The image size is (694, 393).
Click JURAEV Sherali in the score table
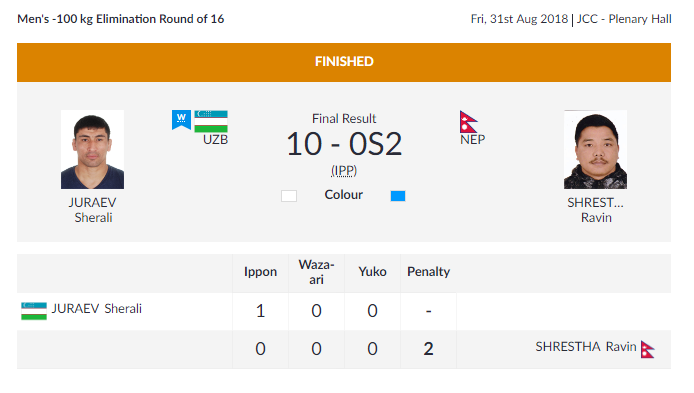97,308
